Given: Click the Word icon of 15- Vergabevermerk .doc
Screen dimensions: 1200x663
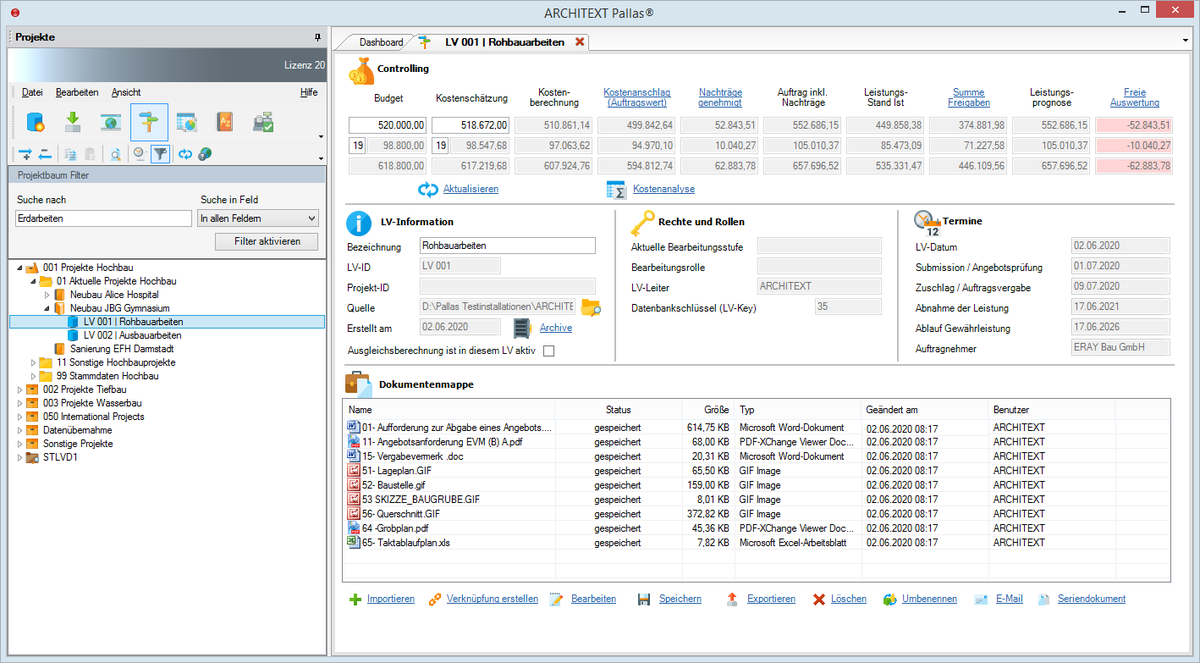Looking at the screenshot, I should tap(353, 456).
